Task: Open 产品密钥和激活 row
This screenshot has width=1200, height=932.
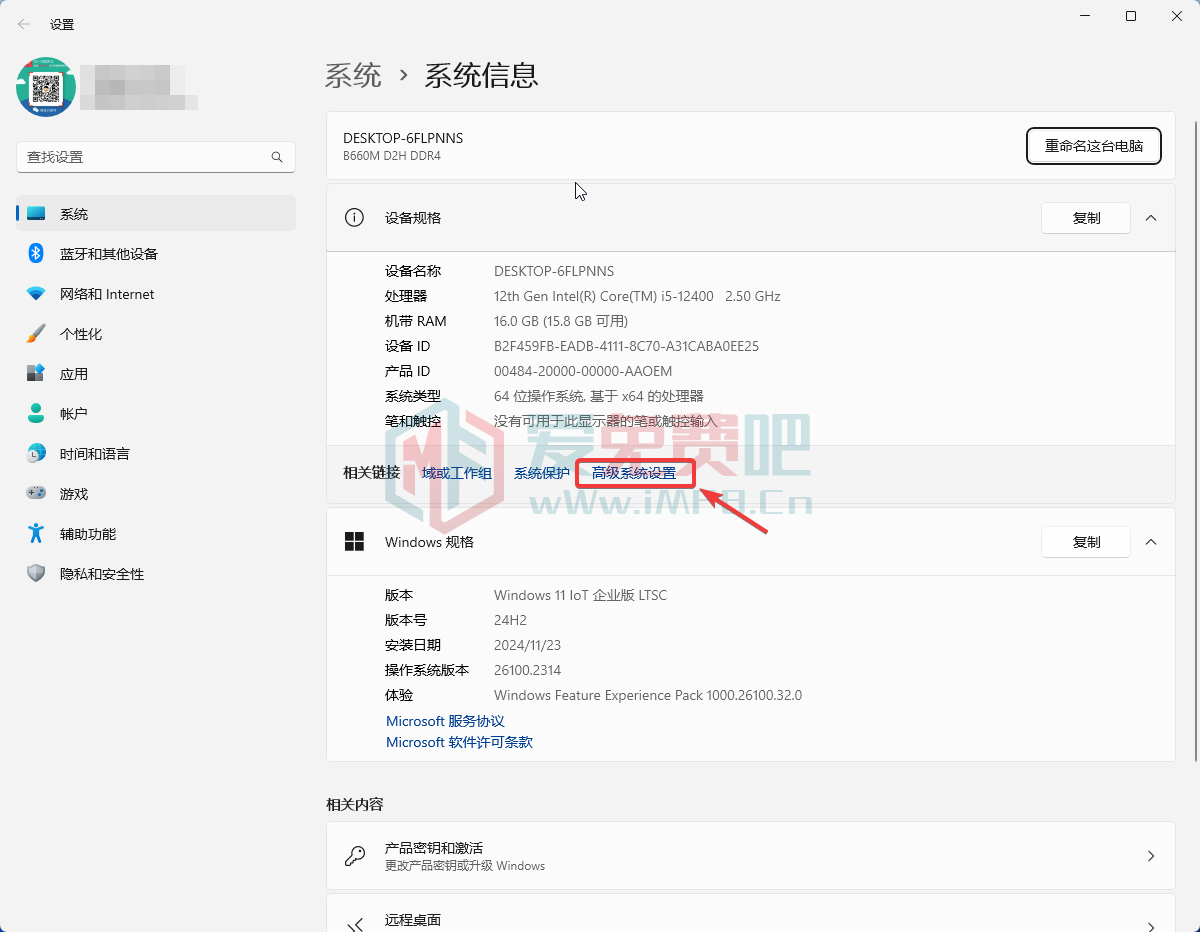Action: coord(751,856)
